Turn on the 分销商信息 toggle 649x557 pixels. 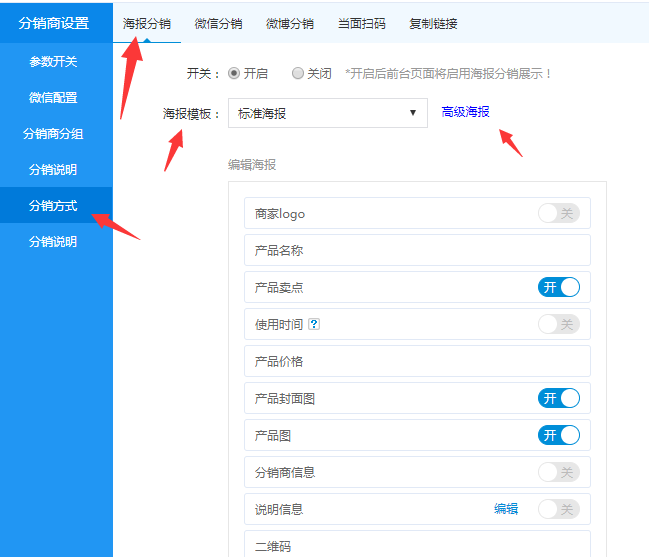(x=558, y=472)
